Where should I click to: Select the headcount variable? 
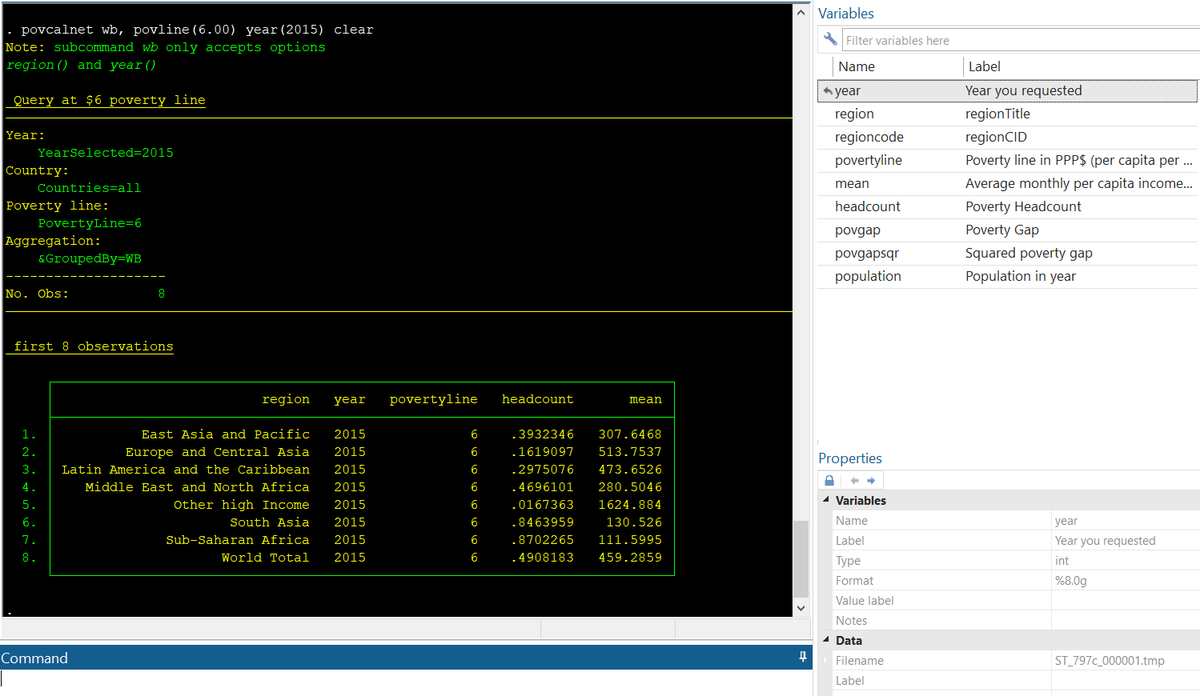(x=867, y=206)
